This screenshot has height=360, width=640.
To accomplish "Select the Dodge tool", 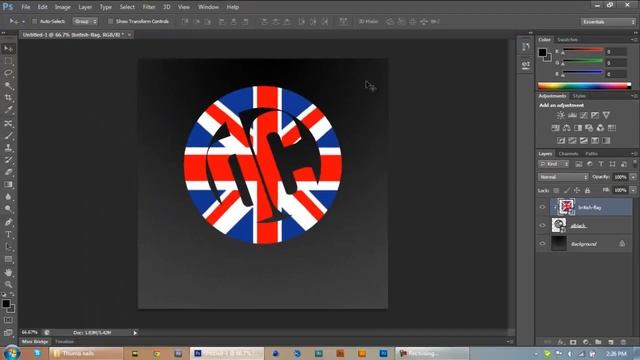I will pyautogui.click(x=8, y=209).
